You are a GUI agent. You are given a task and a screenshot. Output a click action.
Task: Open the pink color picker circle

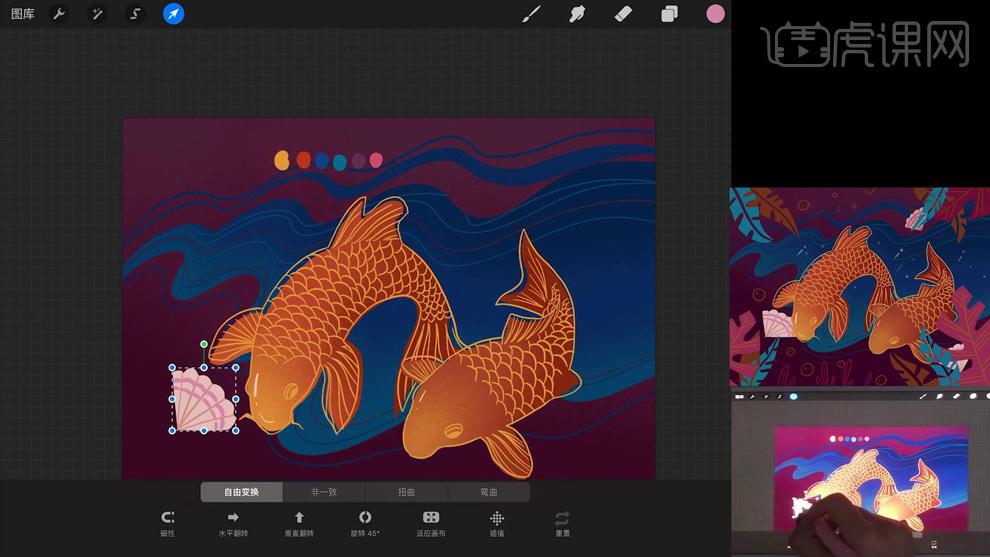[715, 14]
